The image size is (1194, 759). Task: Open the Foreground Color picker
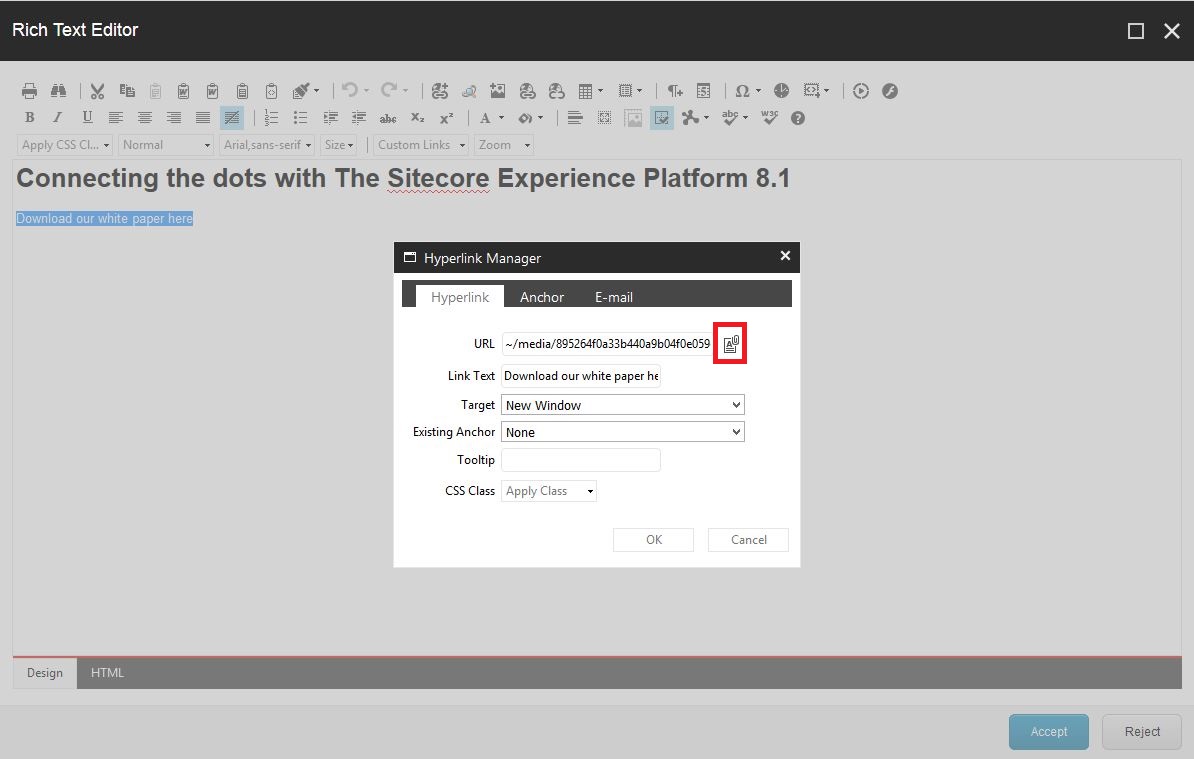tap(490, 118)
